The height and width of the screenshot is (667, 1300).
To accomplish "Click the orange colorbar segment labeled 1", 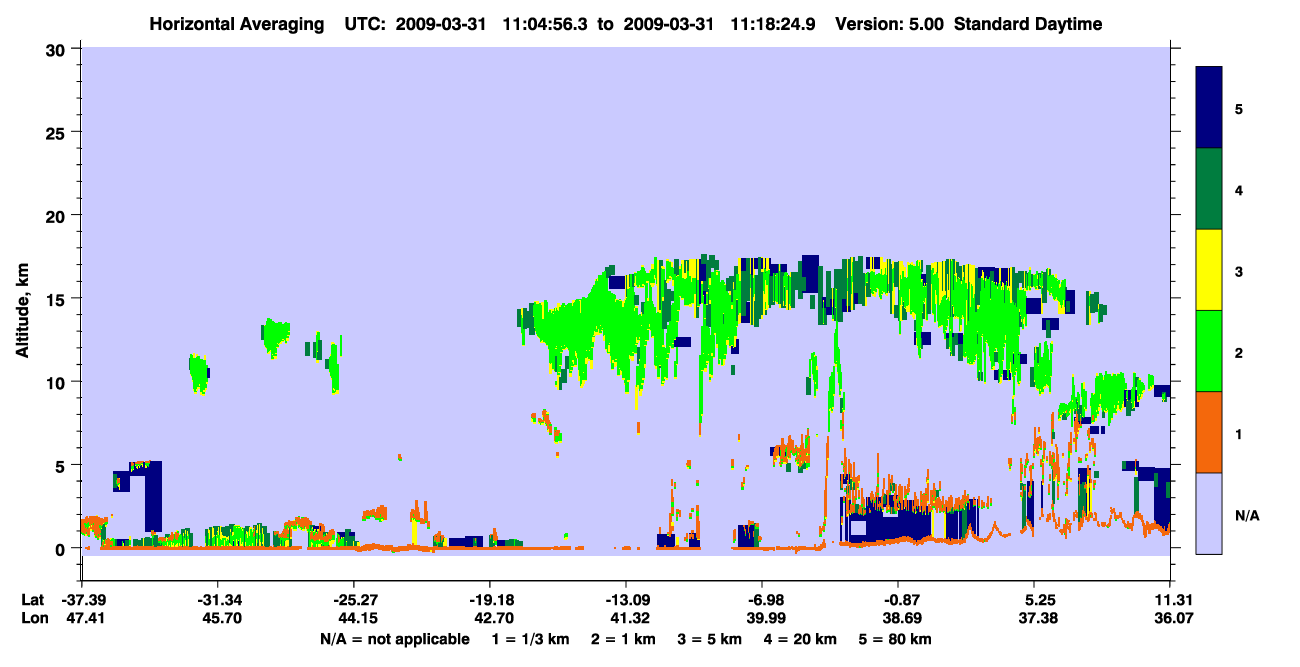I will click(x=1209, y=432).
